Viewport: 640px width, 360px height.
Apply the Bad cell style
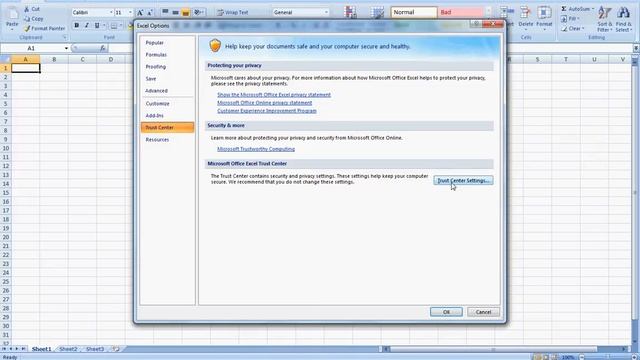(x=460, y=12)
